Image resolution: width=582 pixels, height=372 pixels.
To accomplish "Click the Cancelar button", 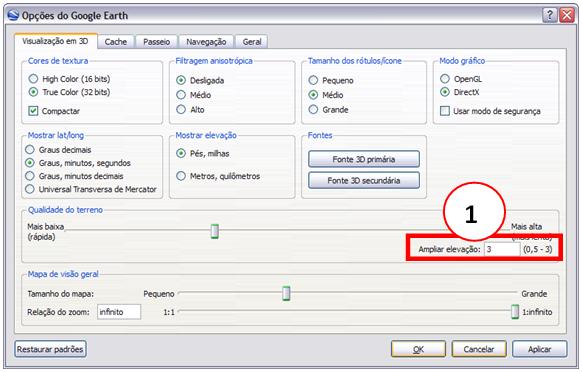I will (479, 349).
